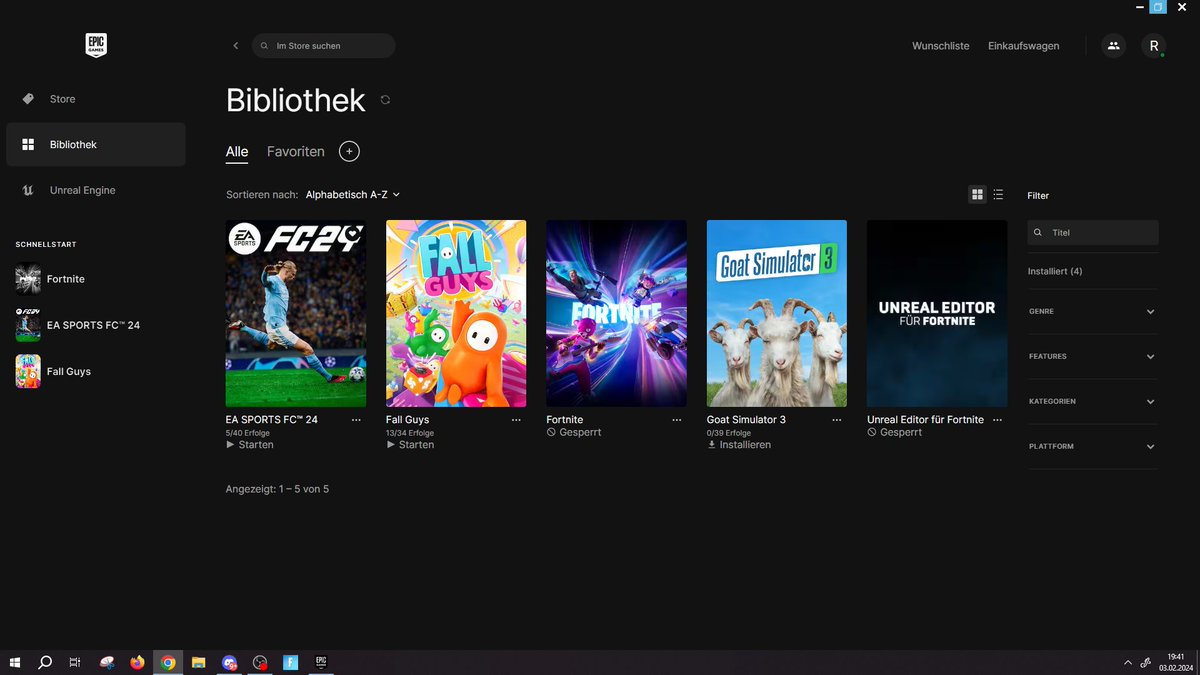Refresh the library with the refresh icon

(385, 100)
